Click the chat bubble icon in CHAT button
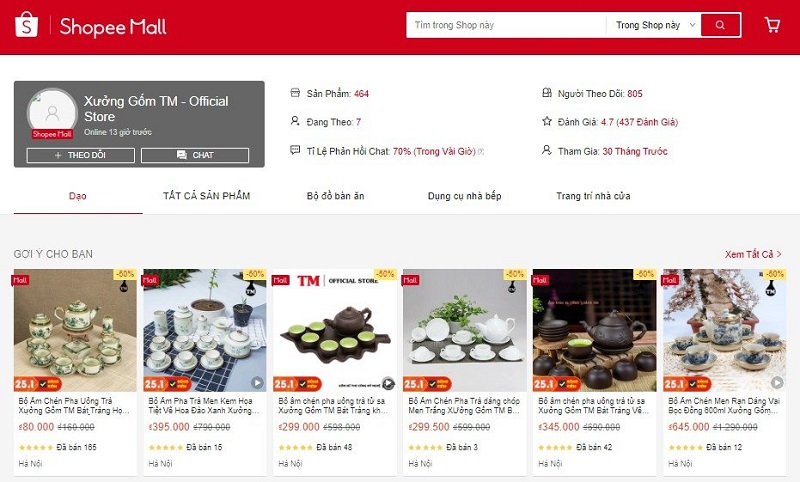Screen dimensions: 800x482 (182, 155)
